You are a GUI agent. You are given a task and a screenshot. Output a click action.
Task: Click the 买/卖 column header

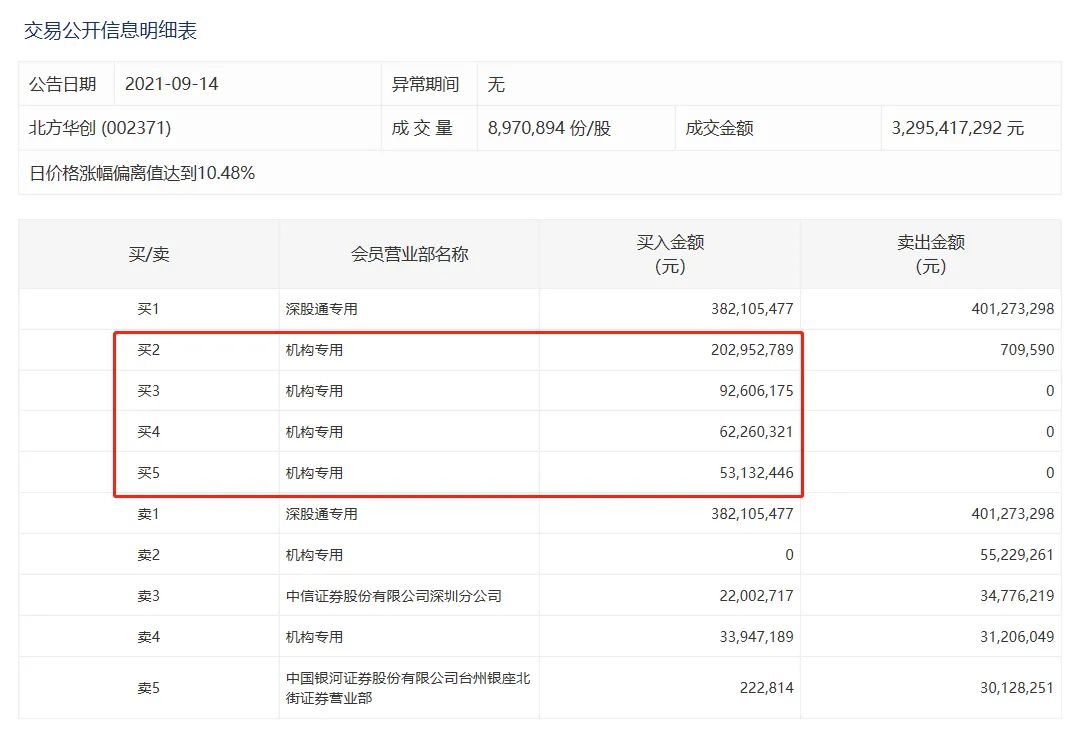pos(148,254)
